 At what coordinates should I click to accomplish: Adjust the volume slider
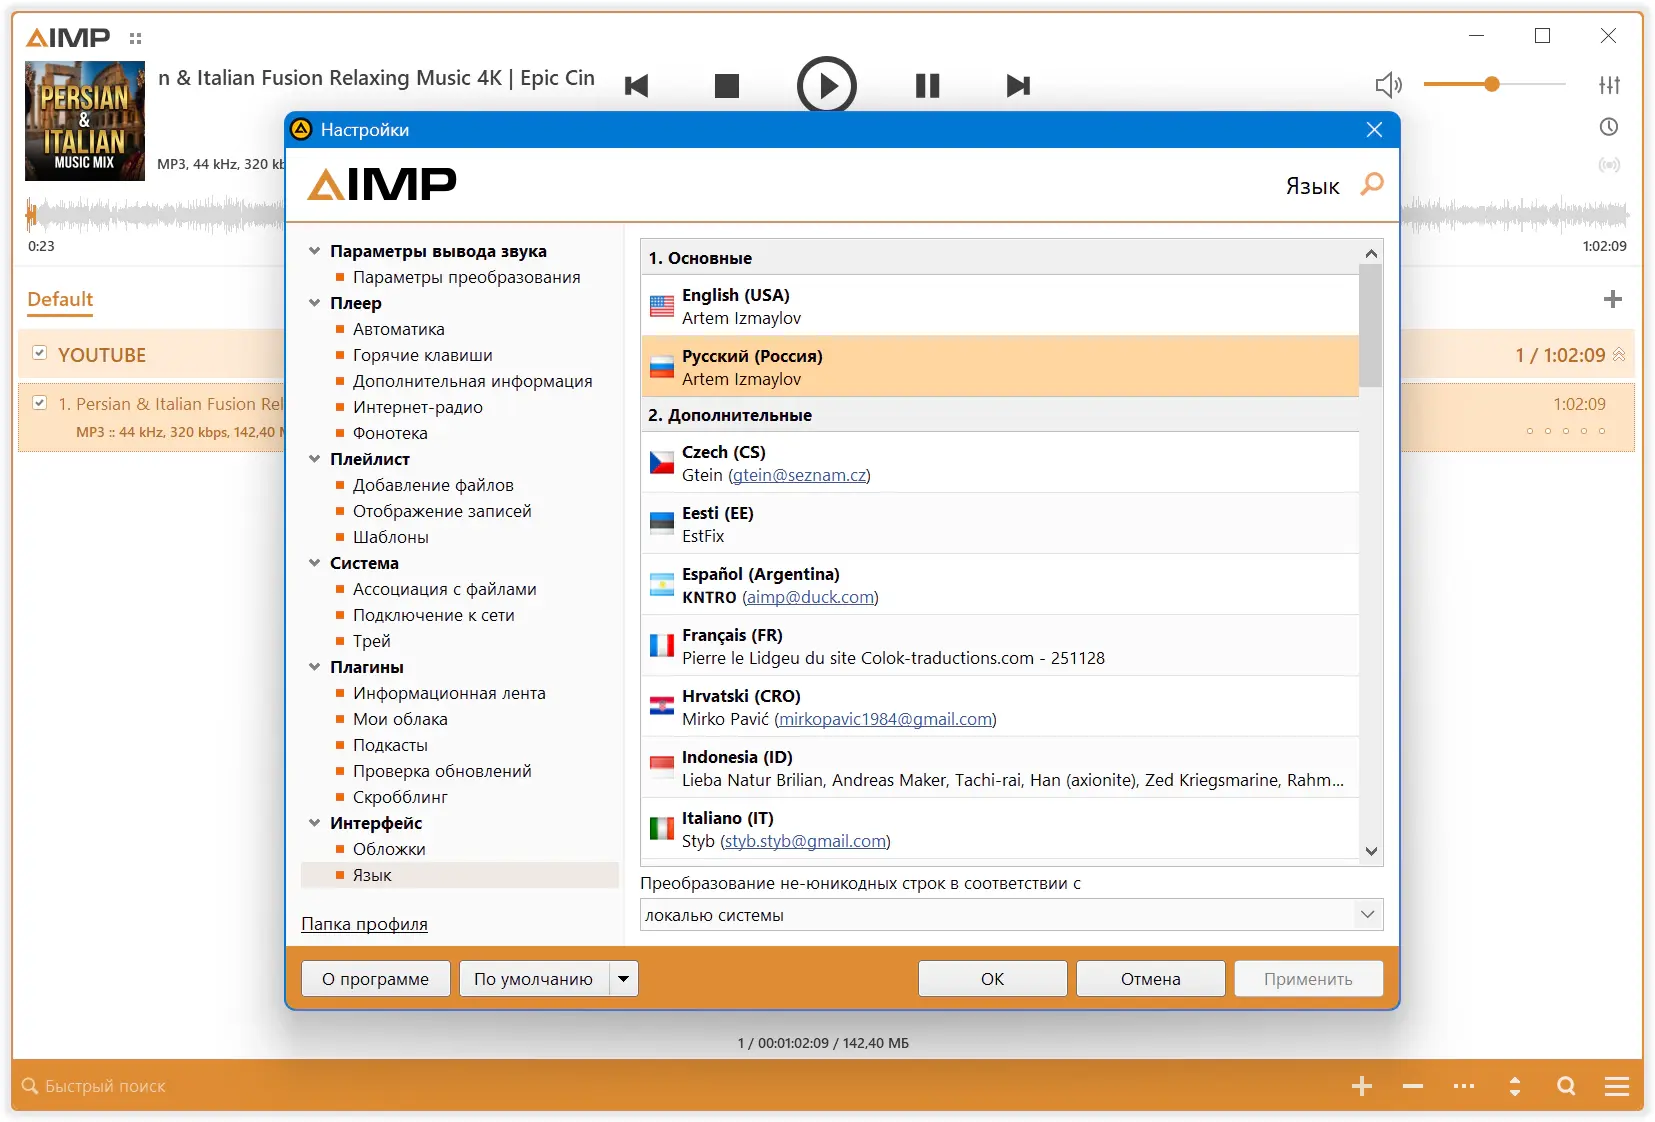tap(1494, 85)
